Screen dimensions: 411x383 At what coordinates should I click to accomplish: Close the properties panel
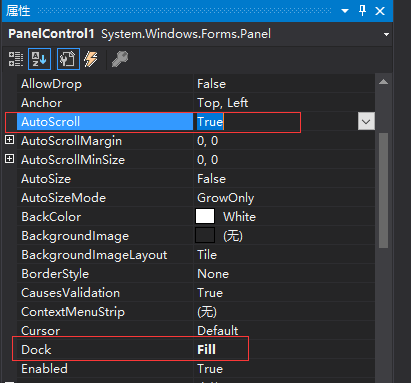pos(380,11)
